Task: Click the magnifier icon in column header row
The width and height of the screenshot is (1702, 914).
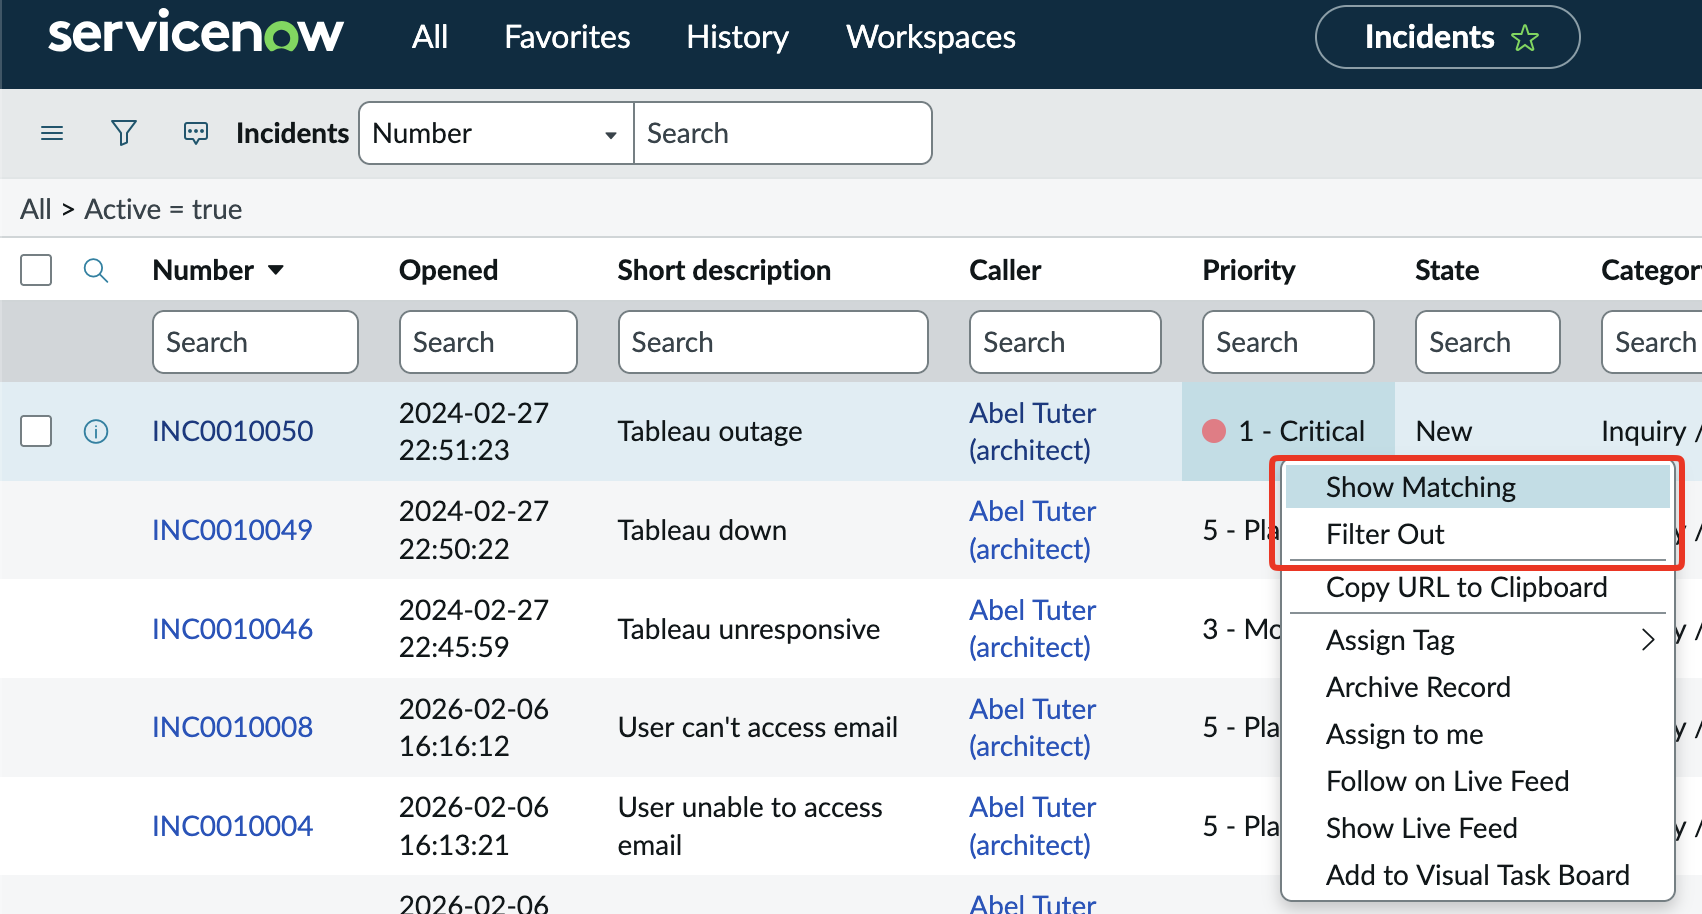Action: click(x=96, y=270)
